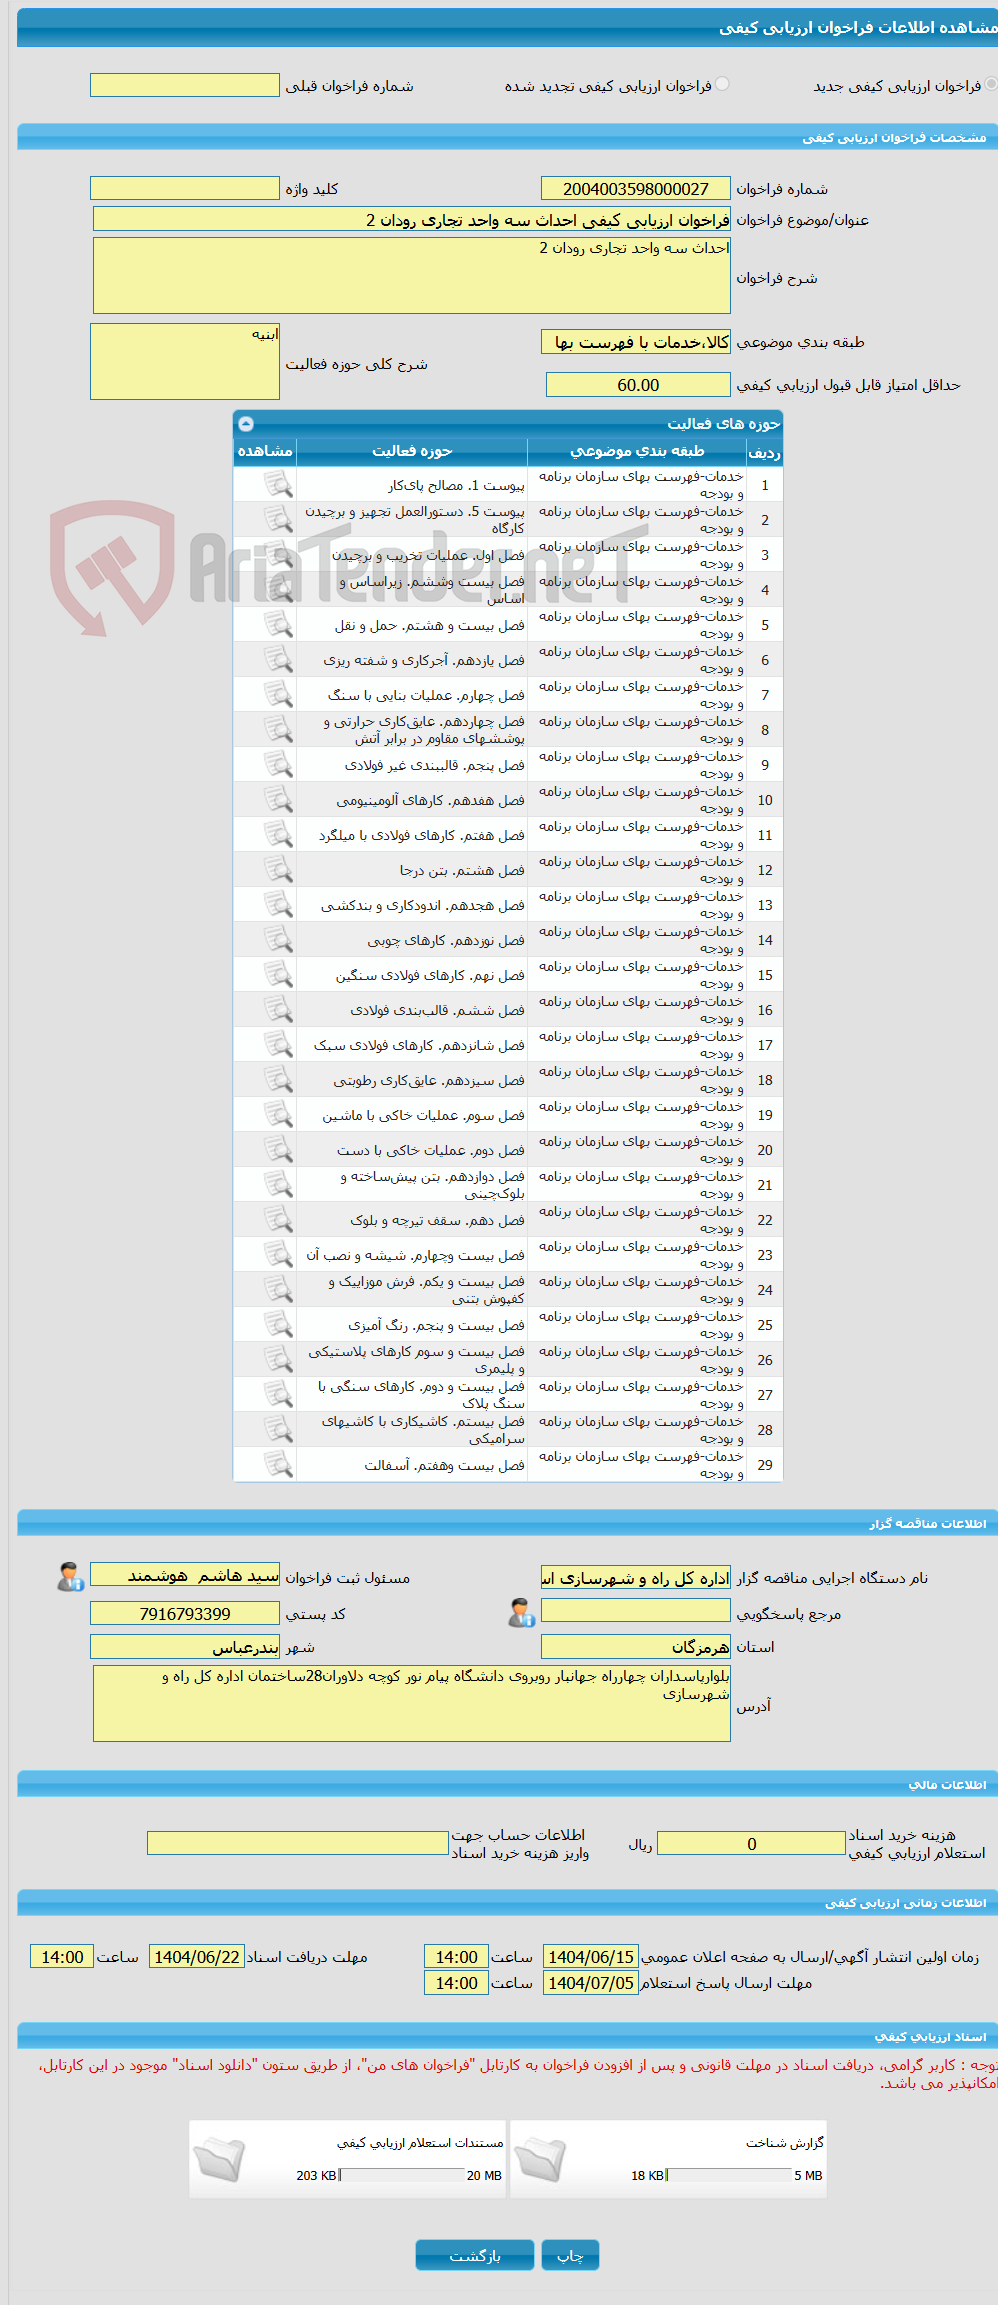Click the آدرس address text area
Screen dimensions: 998x2305
(x=412, y=1703)
